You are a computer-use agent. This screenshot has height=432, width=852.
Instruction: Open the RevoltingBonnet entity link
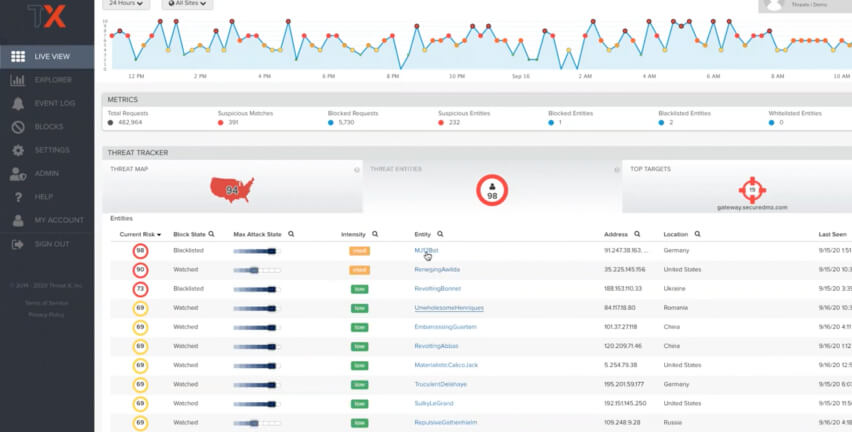click(437, 289)
